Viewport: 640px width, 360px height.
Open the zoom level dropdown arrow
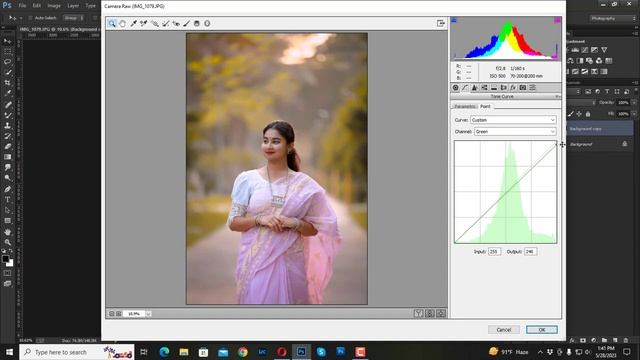pyautogui.click(x=148, y=313)
